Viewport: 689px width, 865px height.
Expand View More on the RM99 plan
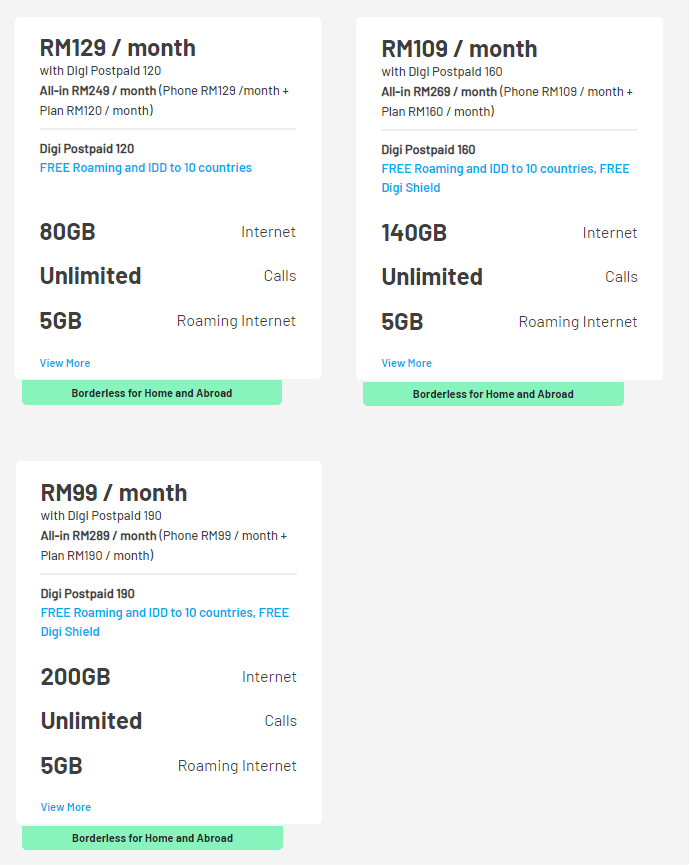(66, 807)
